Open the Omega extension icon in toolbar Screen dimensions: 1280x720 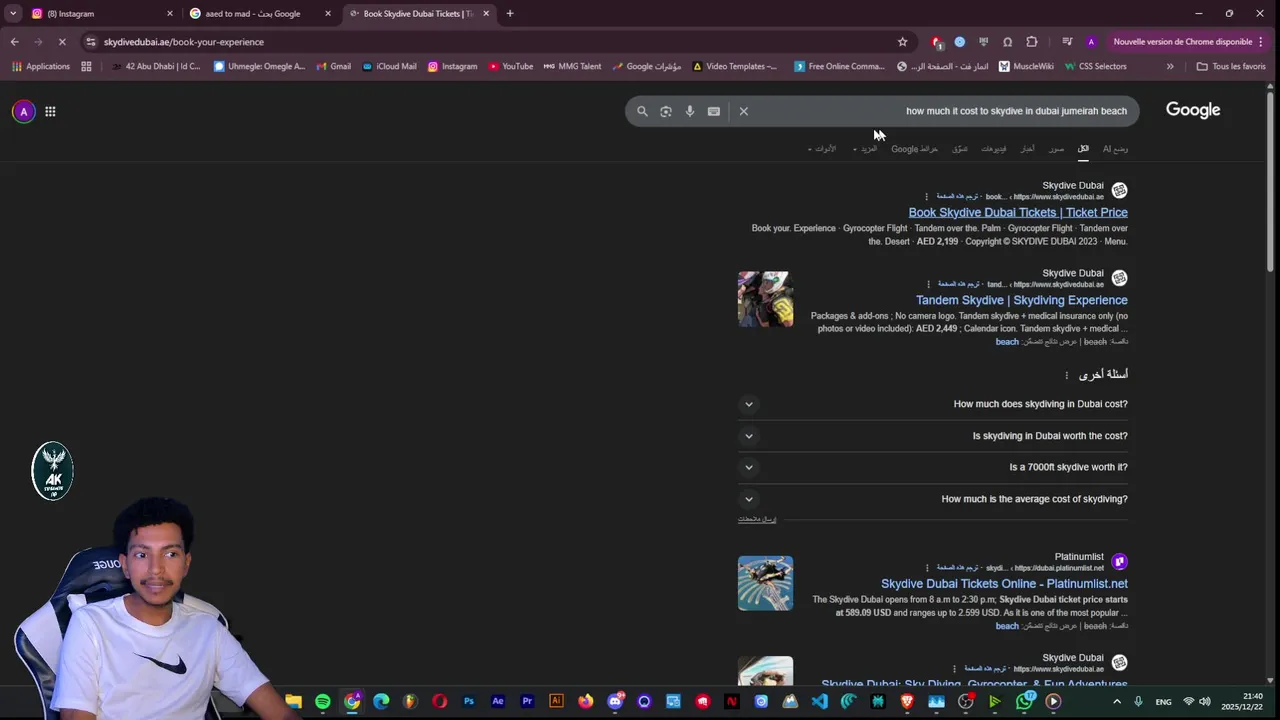(1007, 42)
